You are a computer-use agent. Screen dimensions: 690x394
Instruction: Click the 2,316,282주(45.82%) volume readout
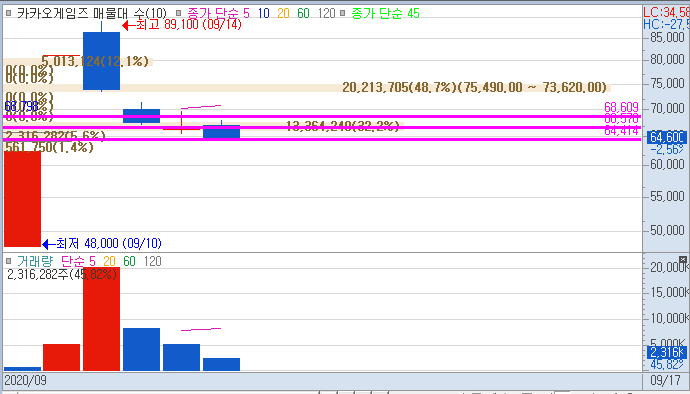click(x=62, y=274)
